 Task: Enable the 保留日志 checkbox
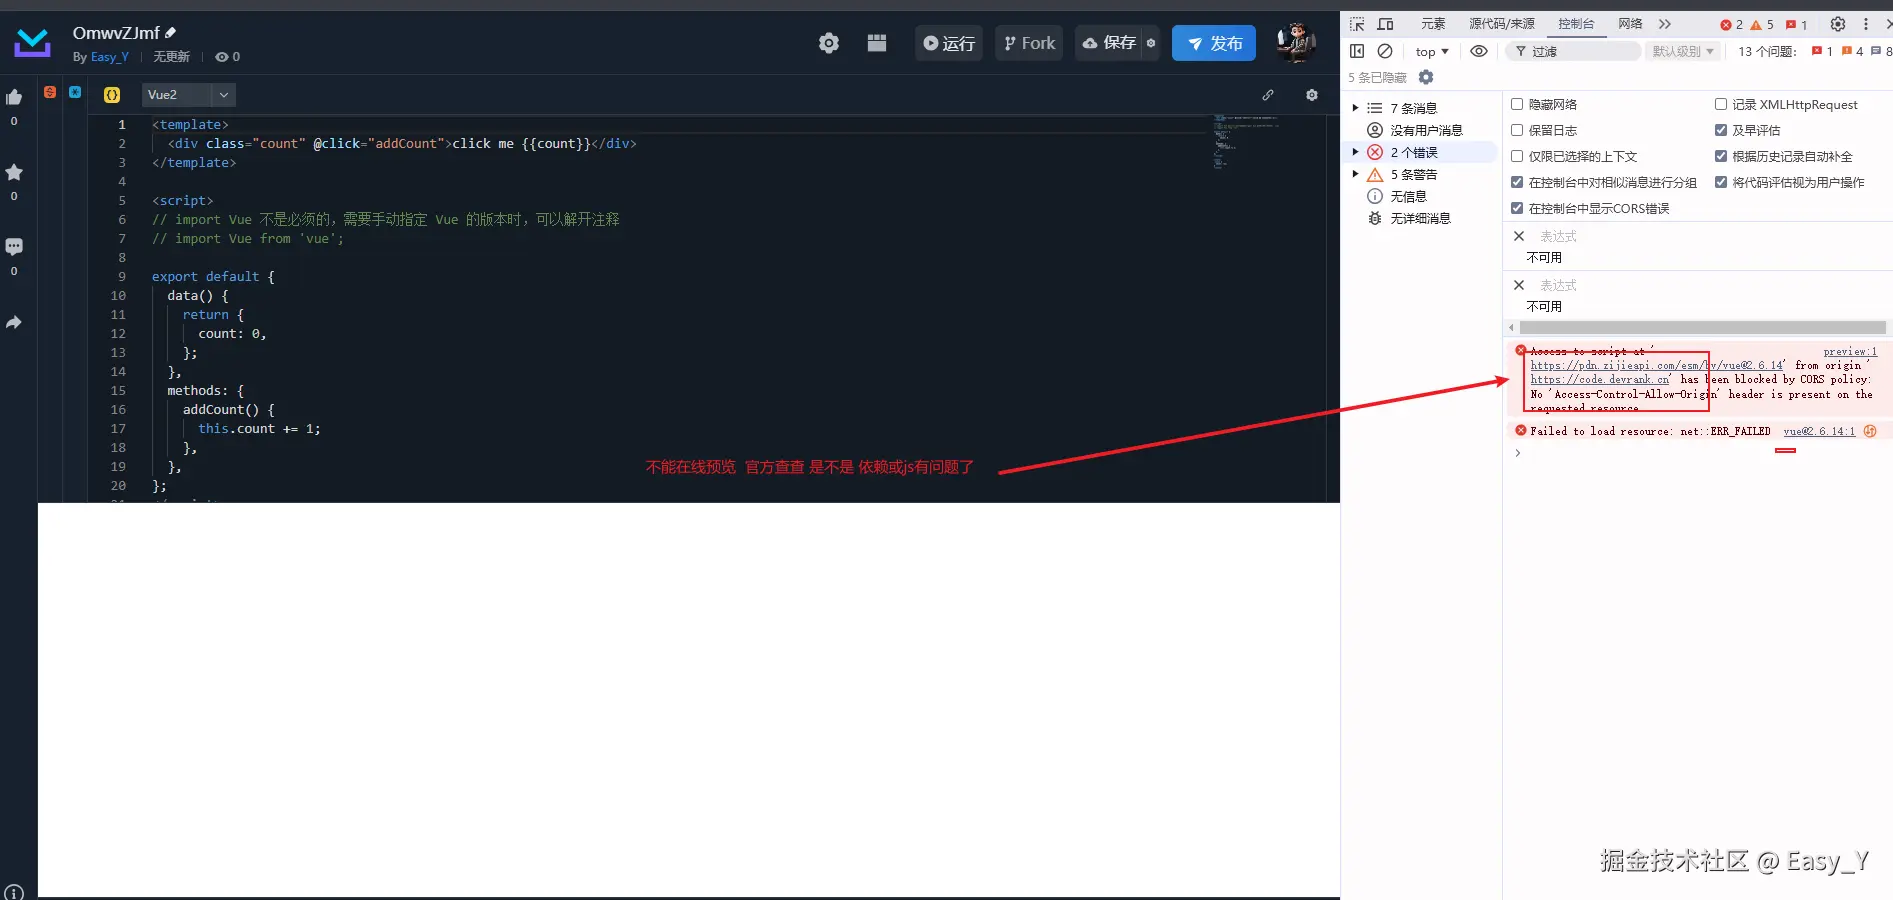(1517, 130)
